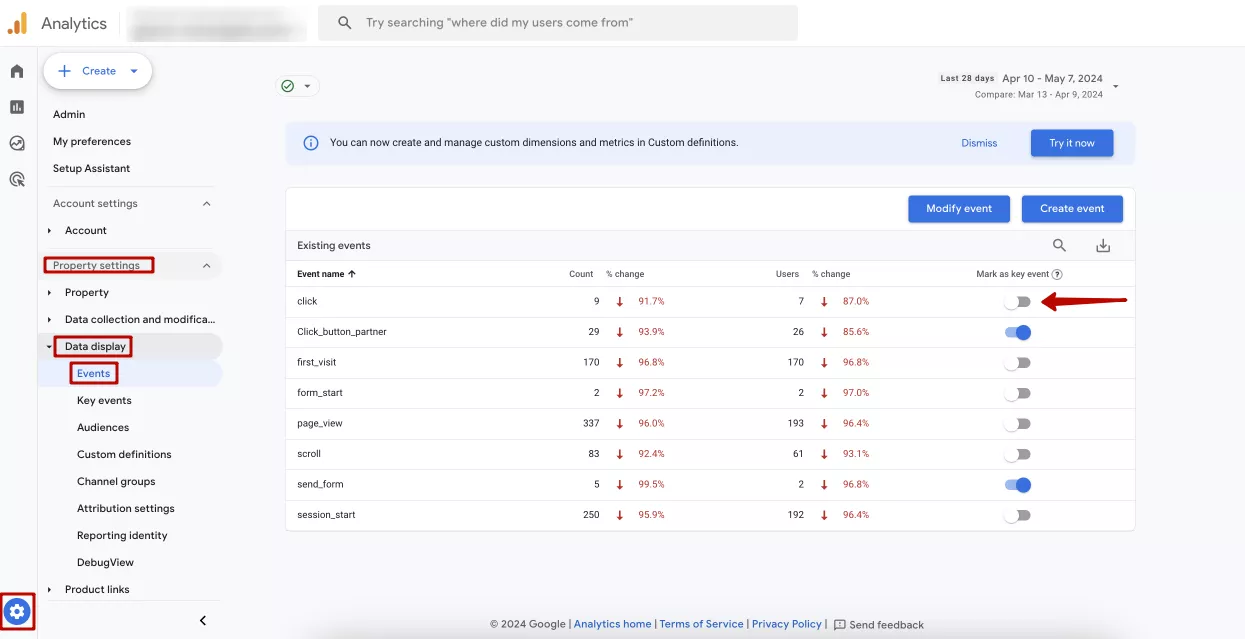This screenshot has width=1245, height=639.
Task: Click Try it now in banner
Action: (1072, 143)
